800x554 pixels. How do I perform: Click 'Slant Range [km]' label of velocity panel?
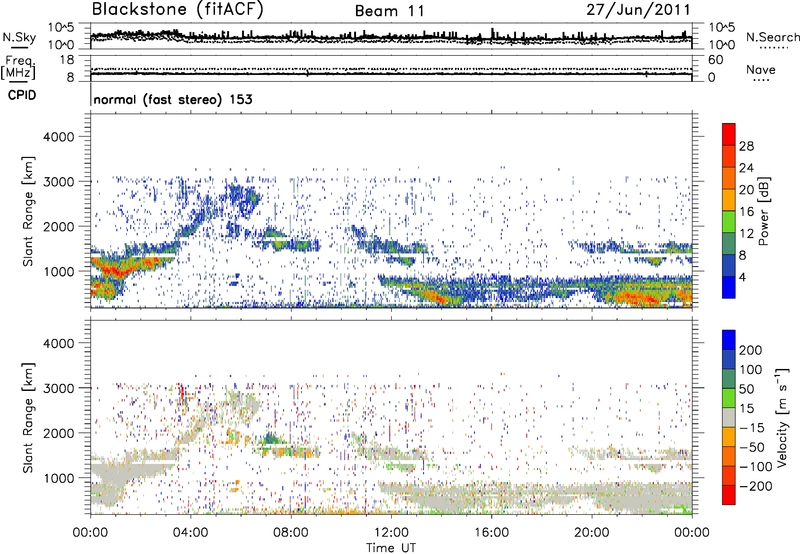pyautogui.click(x=28, y=417)
